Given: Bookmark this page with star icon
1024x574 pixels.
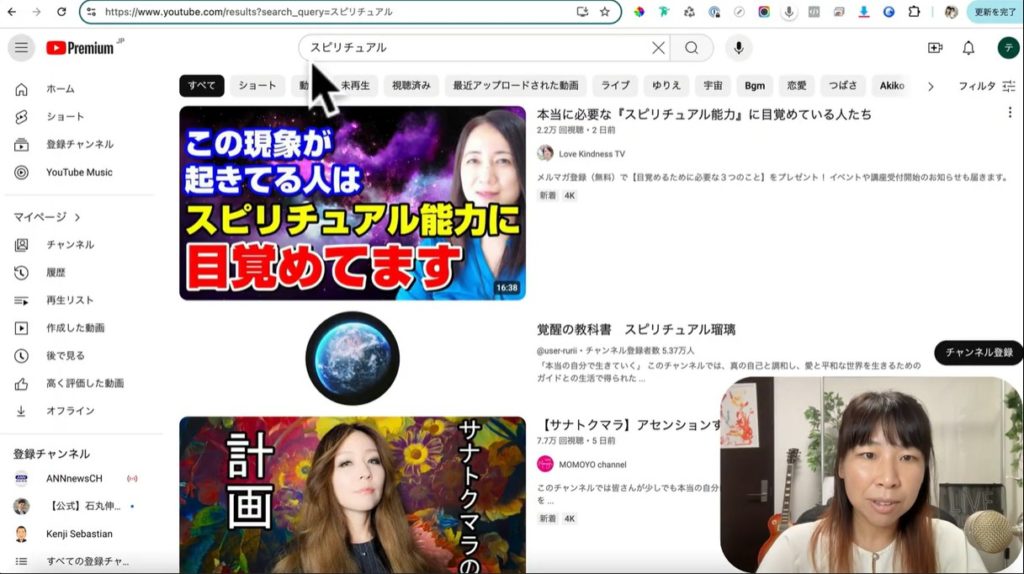Looking at the screenshot, I should pos(605,12).
